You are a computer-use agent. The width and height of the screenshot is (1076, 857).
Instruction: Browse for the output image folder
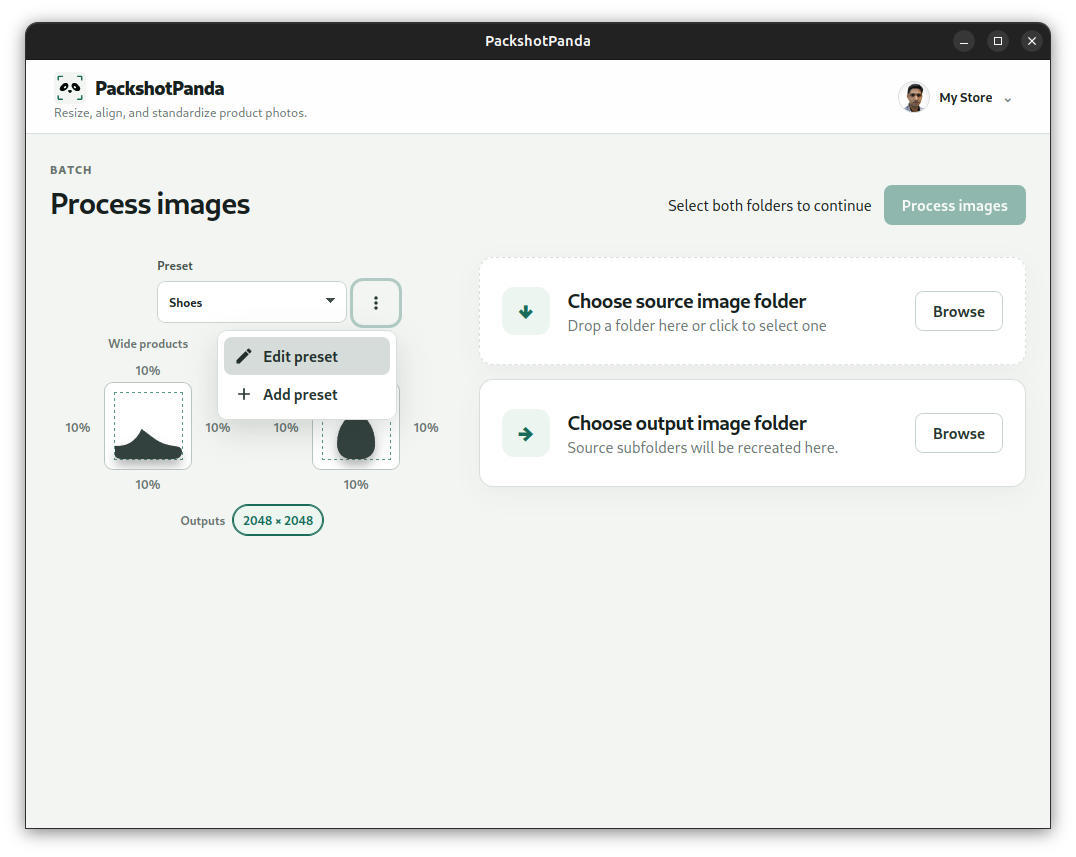tap(959, 434)
